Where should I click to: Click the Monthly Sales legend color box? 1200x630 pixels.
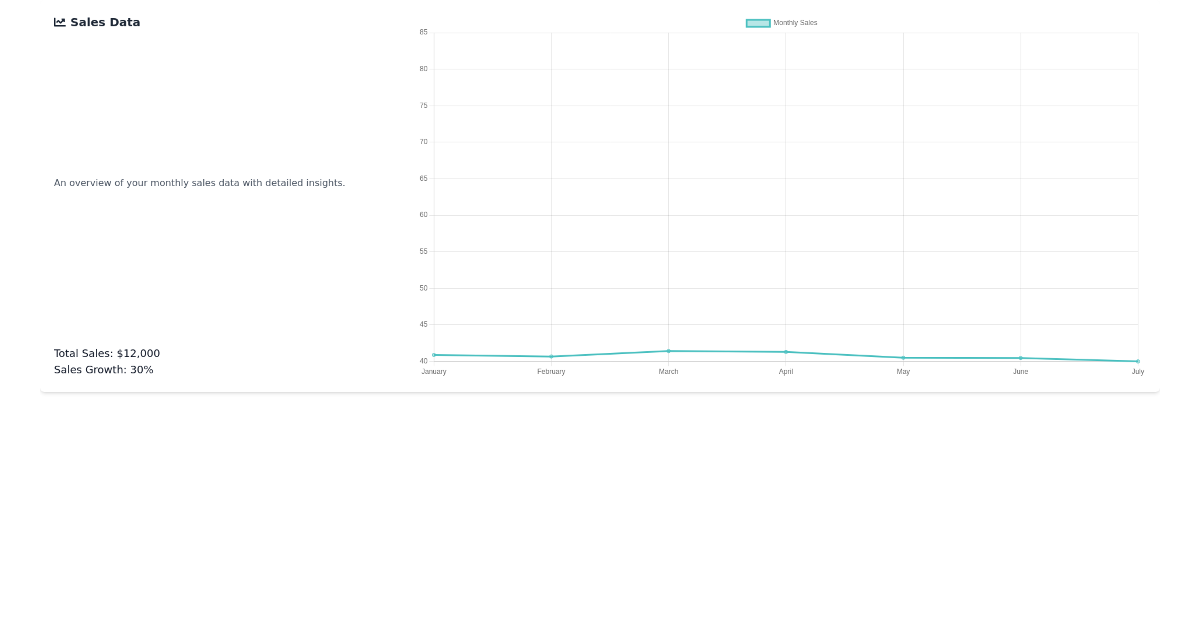click(x=758, y=23)
